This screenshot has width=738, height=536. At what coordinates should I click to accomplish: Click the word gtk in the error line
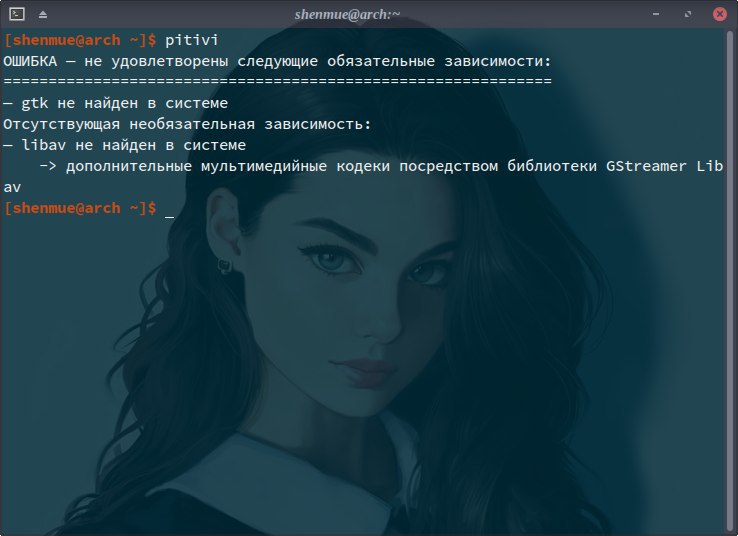35,103
